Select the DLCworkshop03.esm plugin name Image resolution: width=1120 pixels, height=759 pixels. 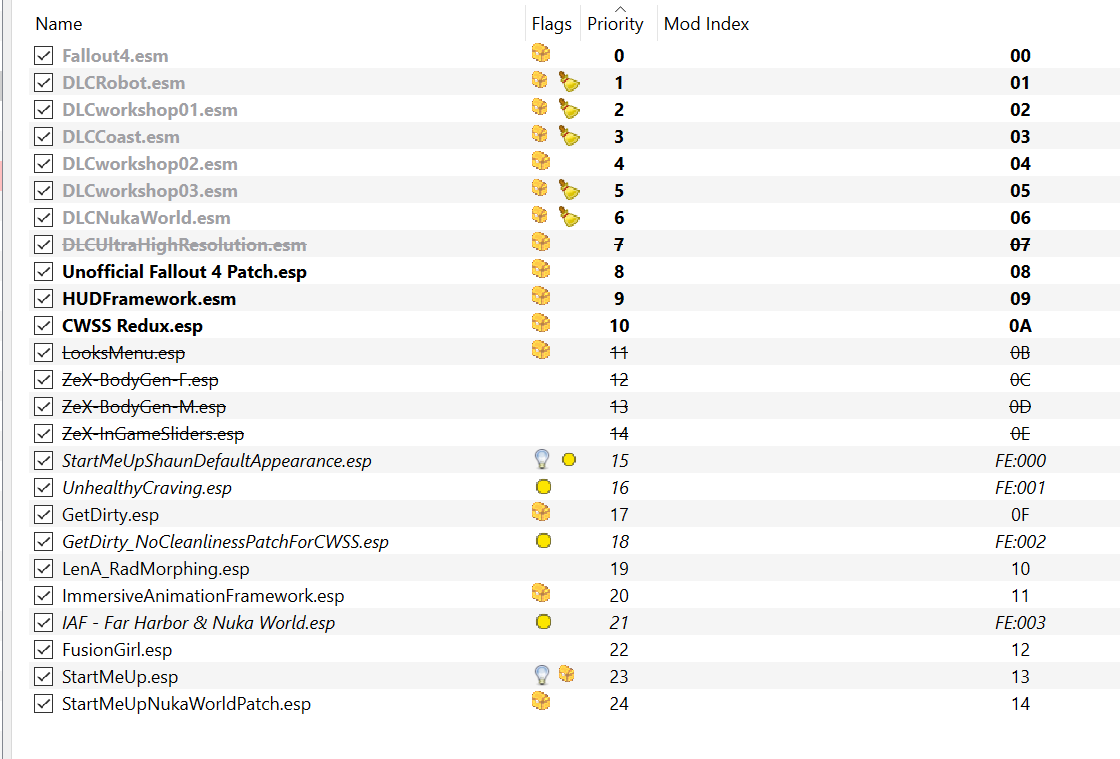150,191
